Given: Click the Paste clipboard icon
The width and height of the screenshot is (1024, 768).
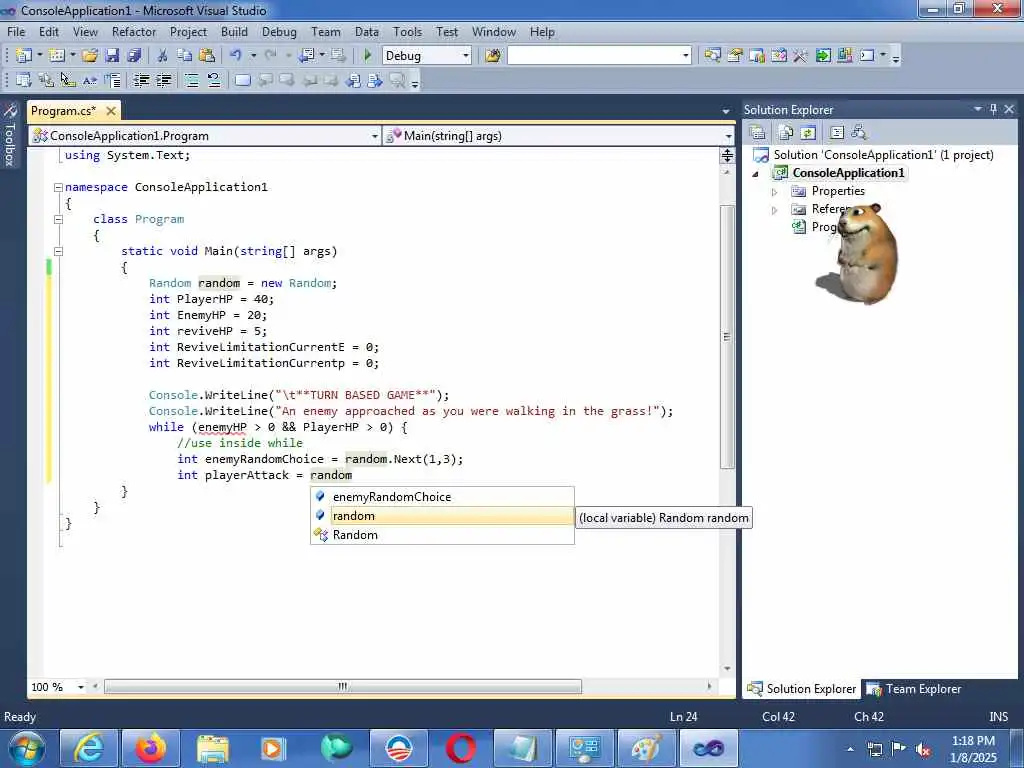Looking at the screenshot, I should pos(206,56).
